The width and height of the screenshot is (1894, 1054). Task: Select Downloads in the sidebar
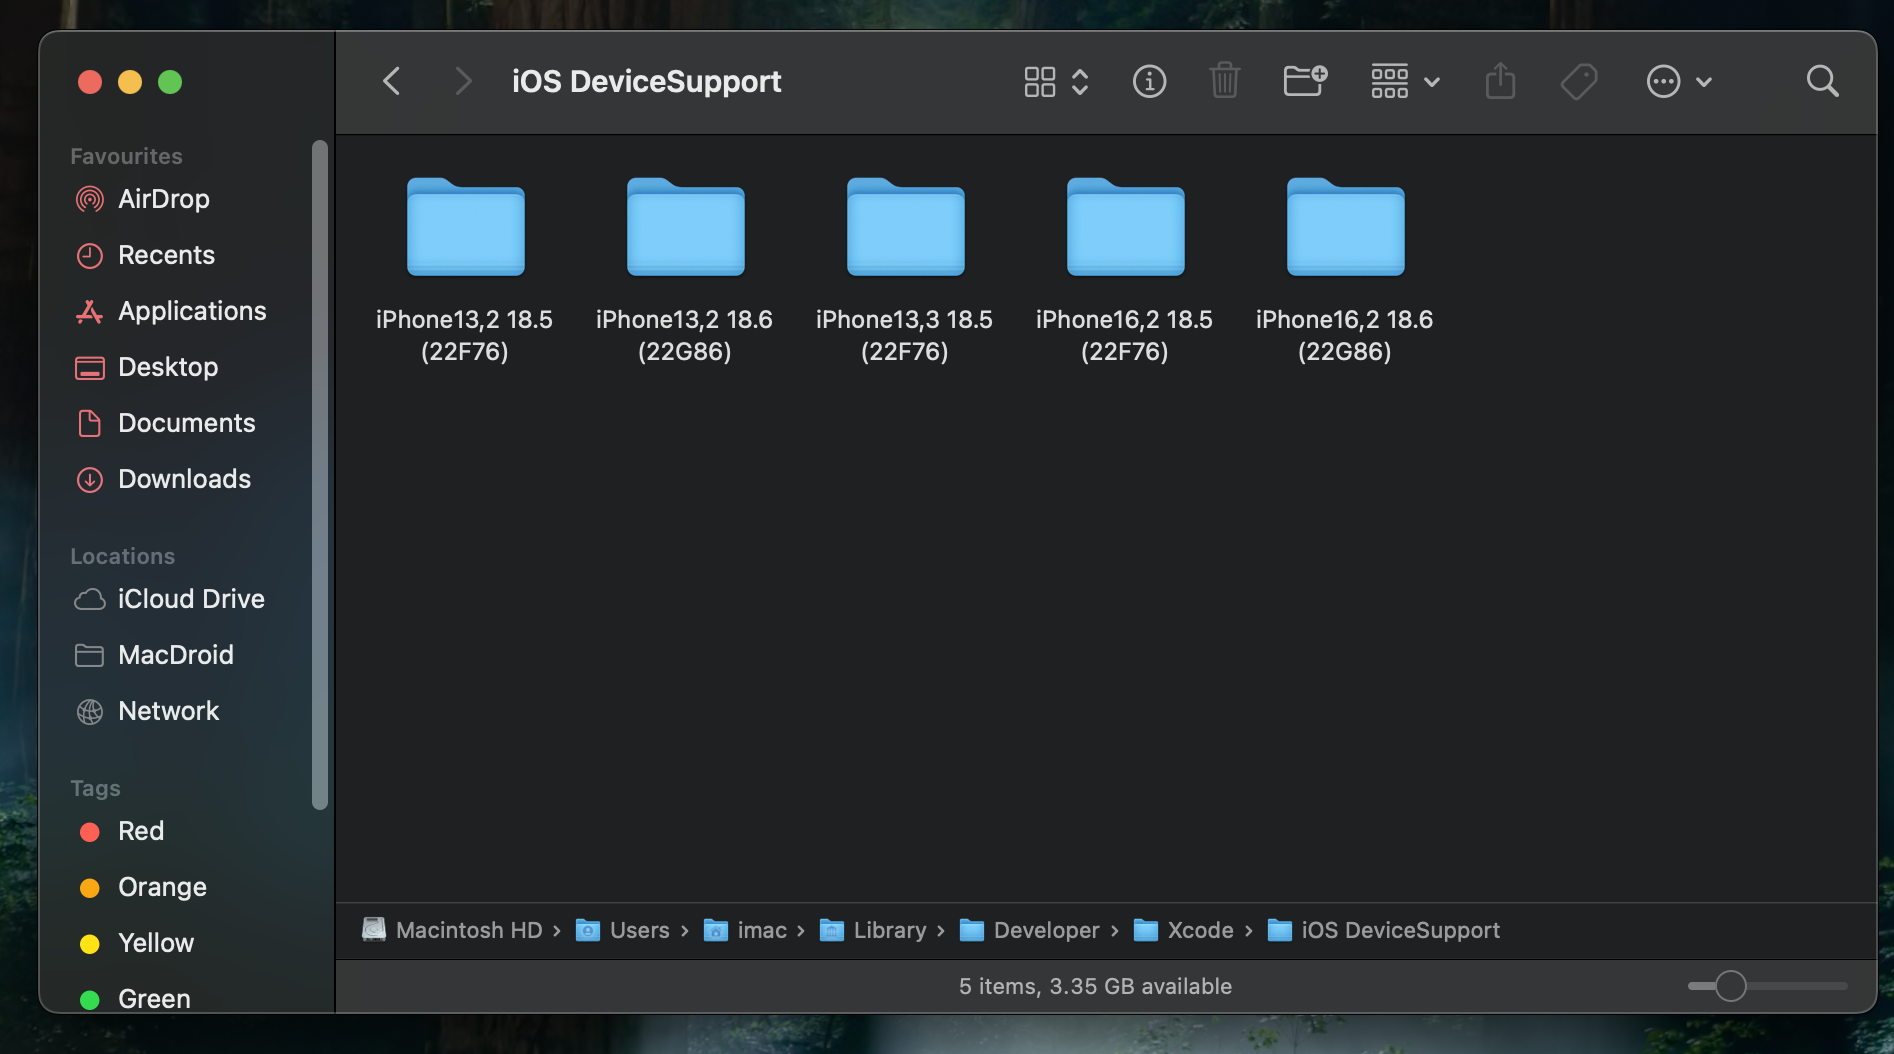184,479
